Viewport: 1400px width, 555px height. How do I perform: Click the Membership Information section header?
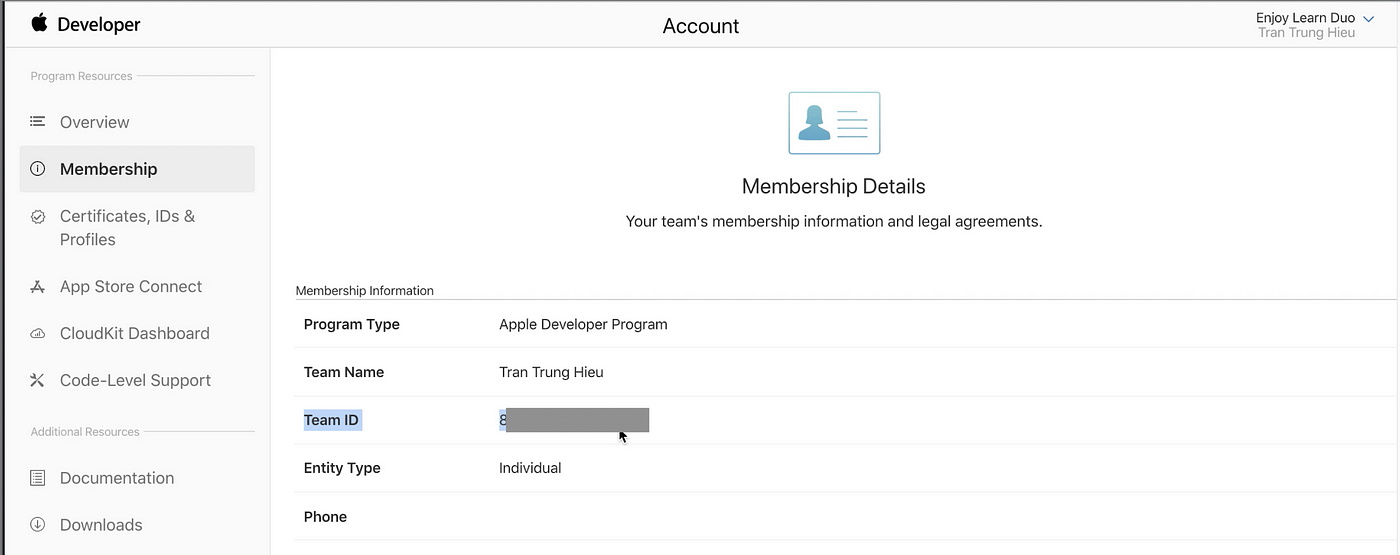[365, 291]
